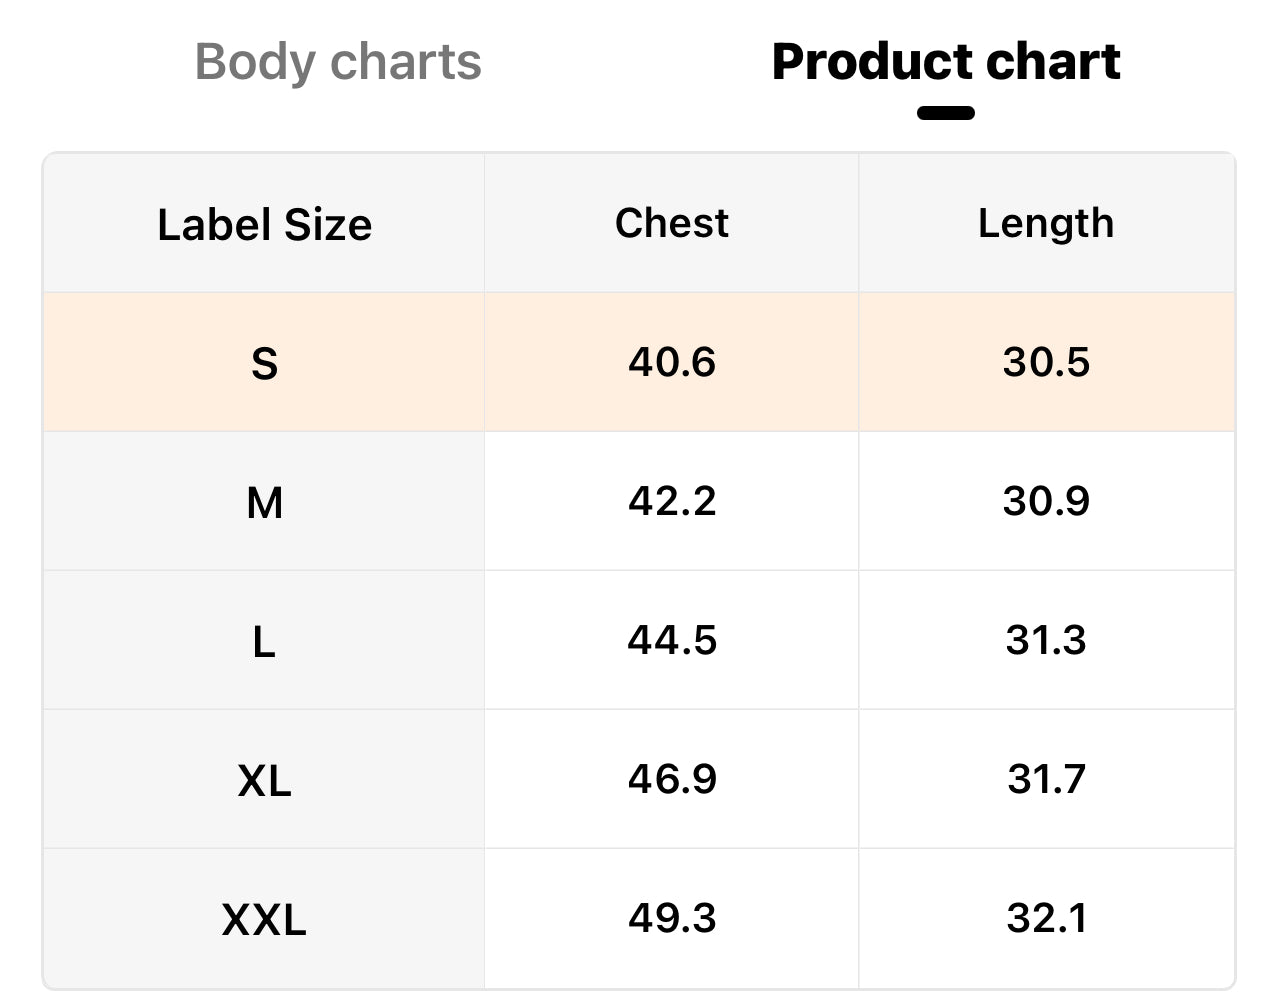Pick the L size row label
Viewport: 1284px width, 993px height.
click(x=264, y=640)
